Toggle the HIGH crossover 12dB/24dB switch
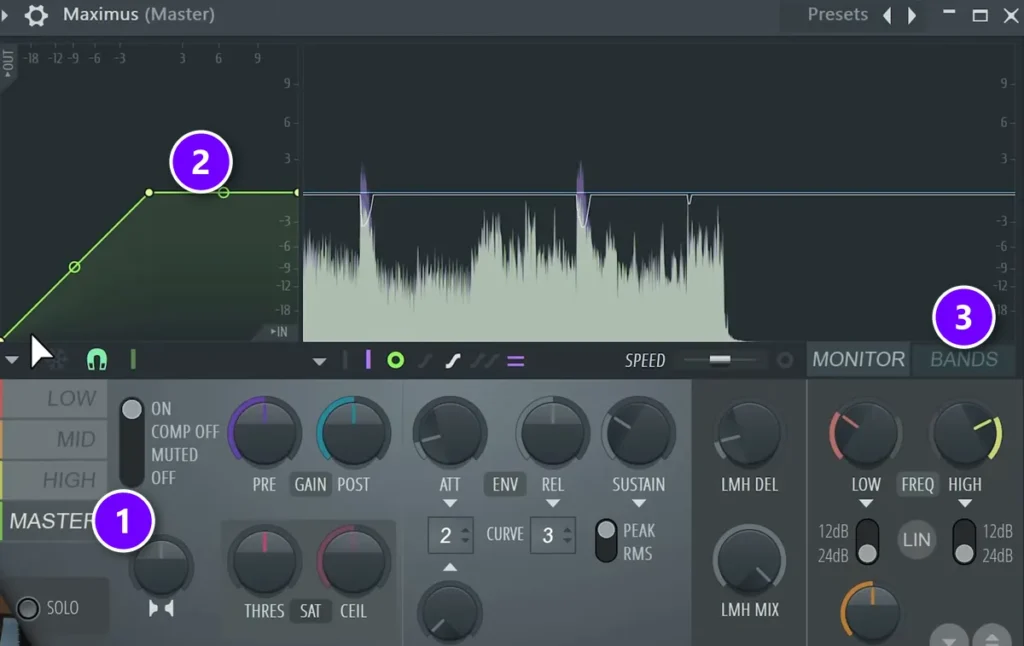 coord(964,541)
